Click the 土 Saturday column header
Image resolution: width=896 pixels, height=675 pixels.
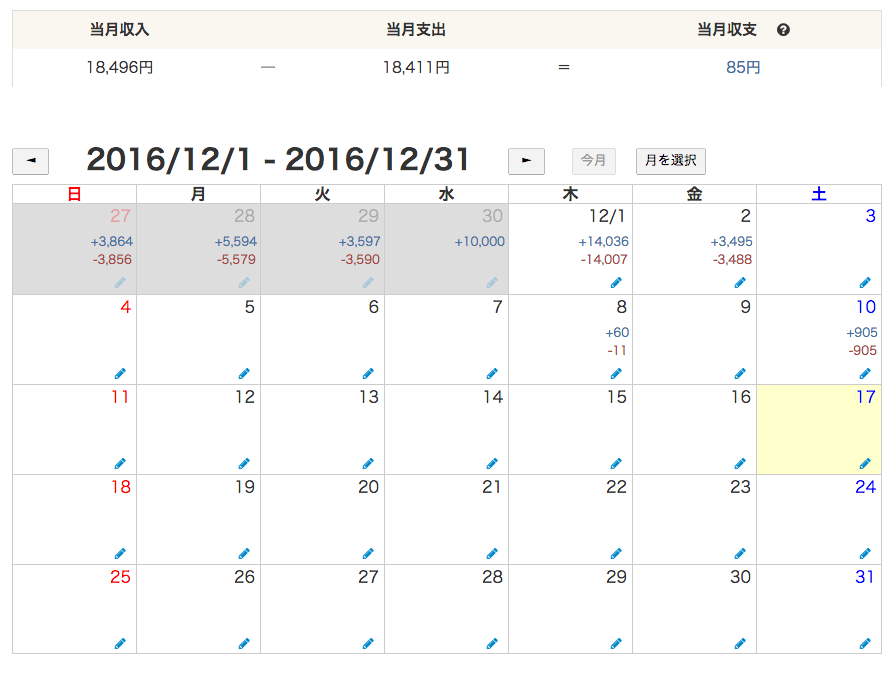tap(819, 194)
